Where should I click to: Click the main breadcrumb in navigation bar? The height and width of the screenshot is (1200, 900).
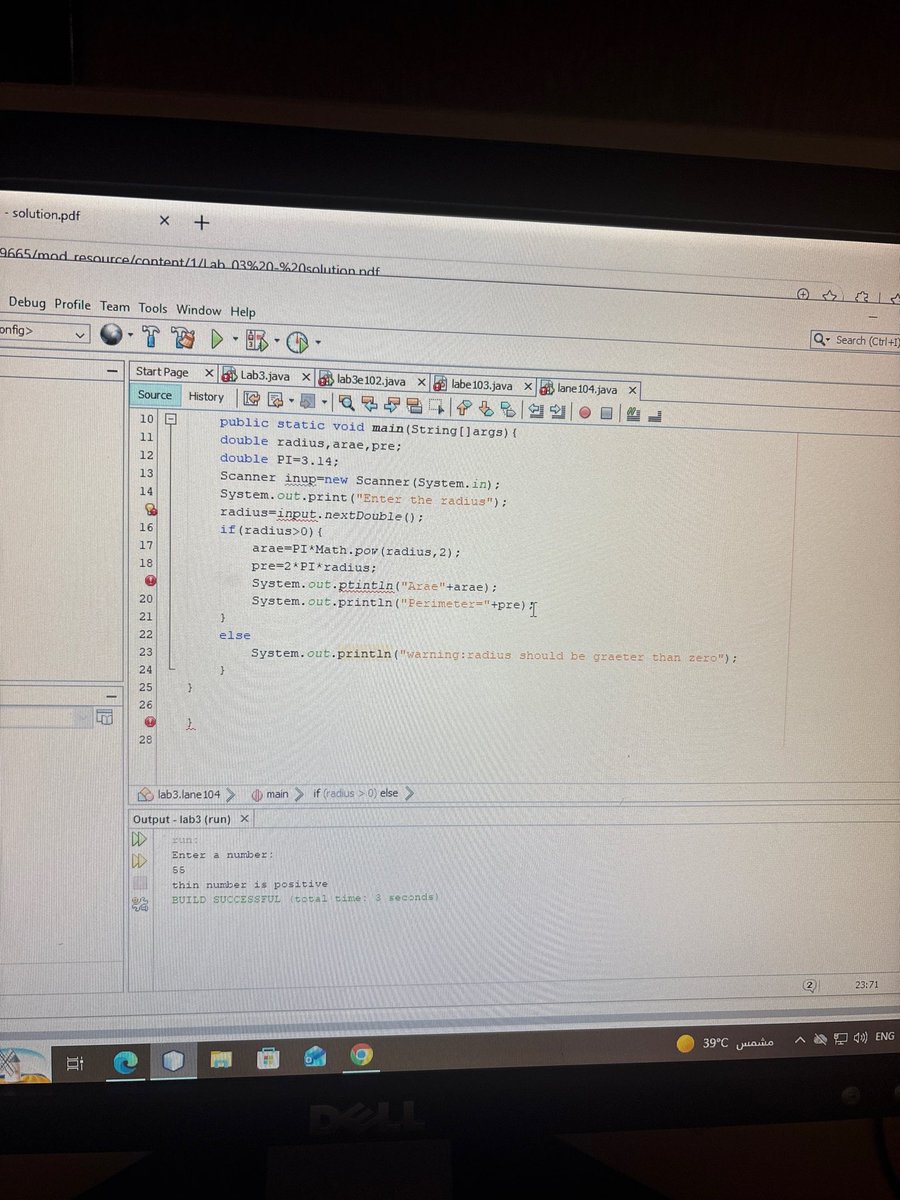277,794
